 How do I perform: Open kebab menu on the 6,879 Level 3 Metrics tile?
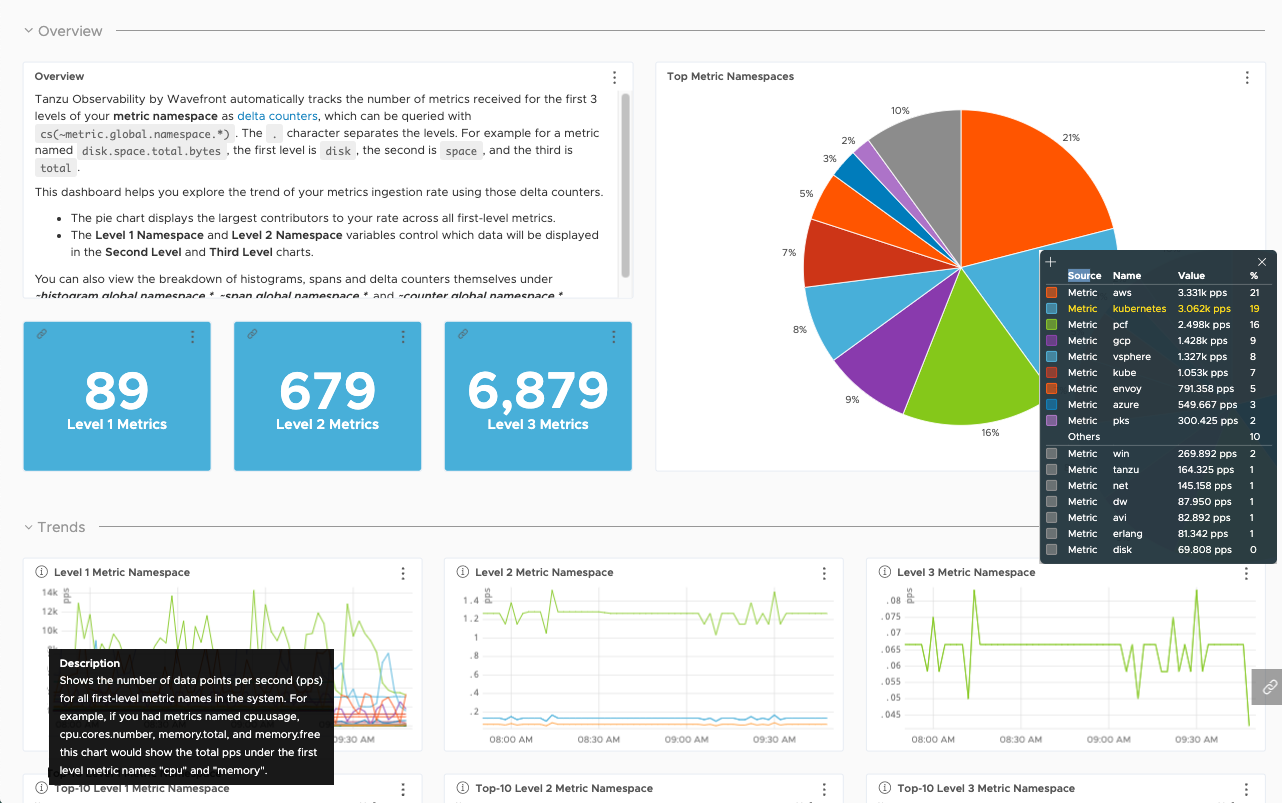point(615,337)
